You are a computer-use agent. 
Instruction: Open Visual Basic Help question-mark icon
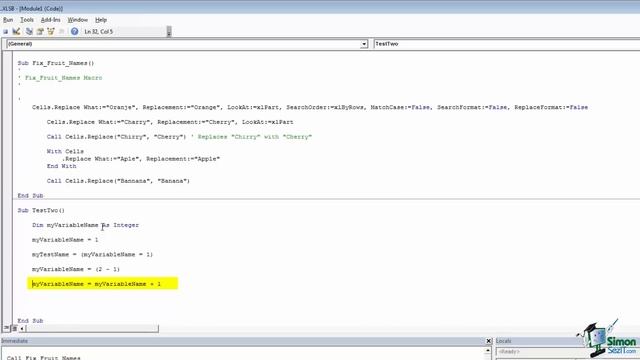click(x=74, y=31)
